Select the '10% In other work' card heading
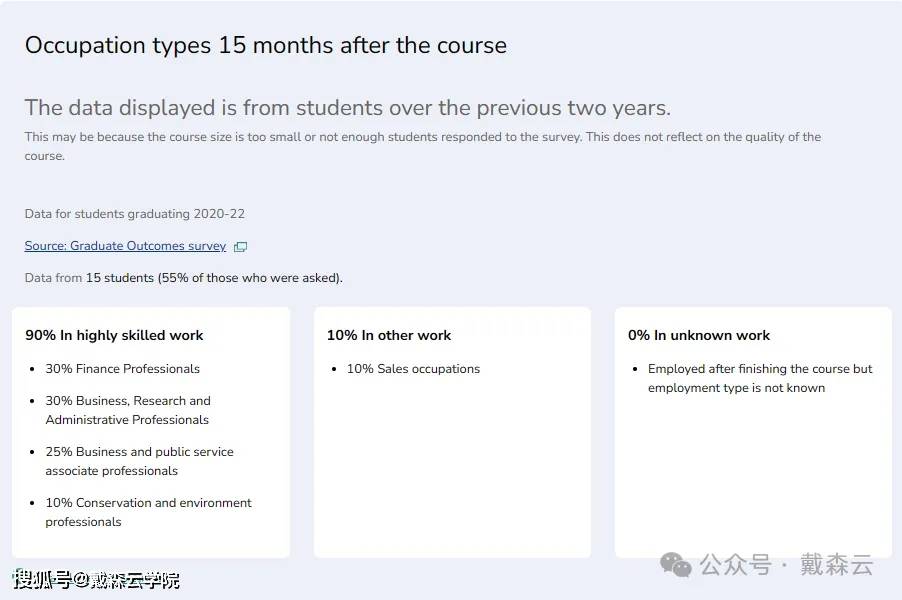Viewport: 902px width, 600px height. pyautogui.click(x=389, y=335)
